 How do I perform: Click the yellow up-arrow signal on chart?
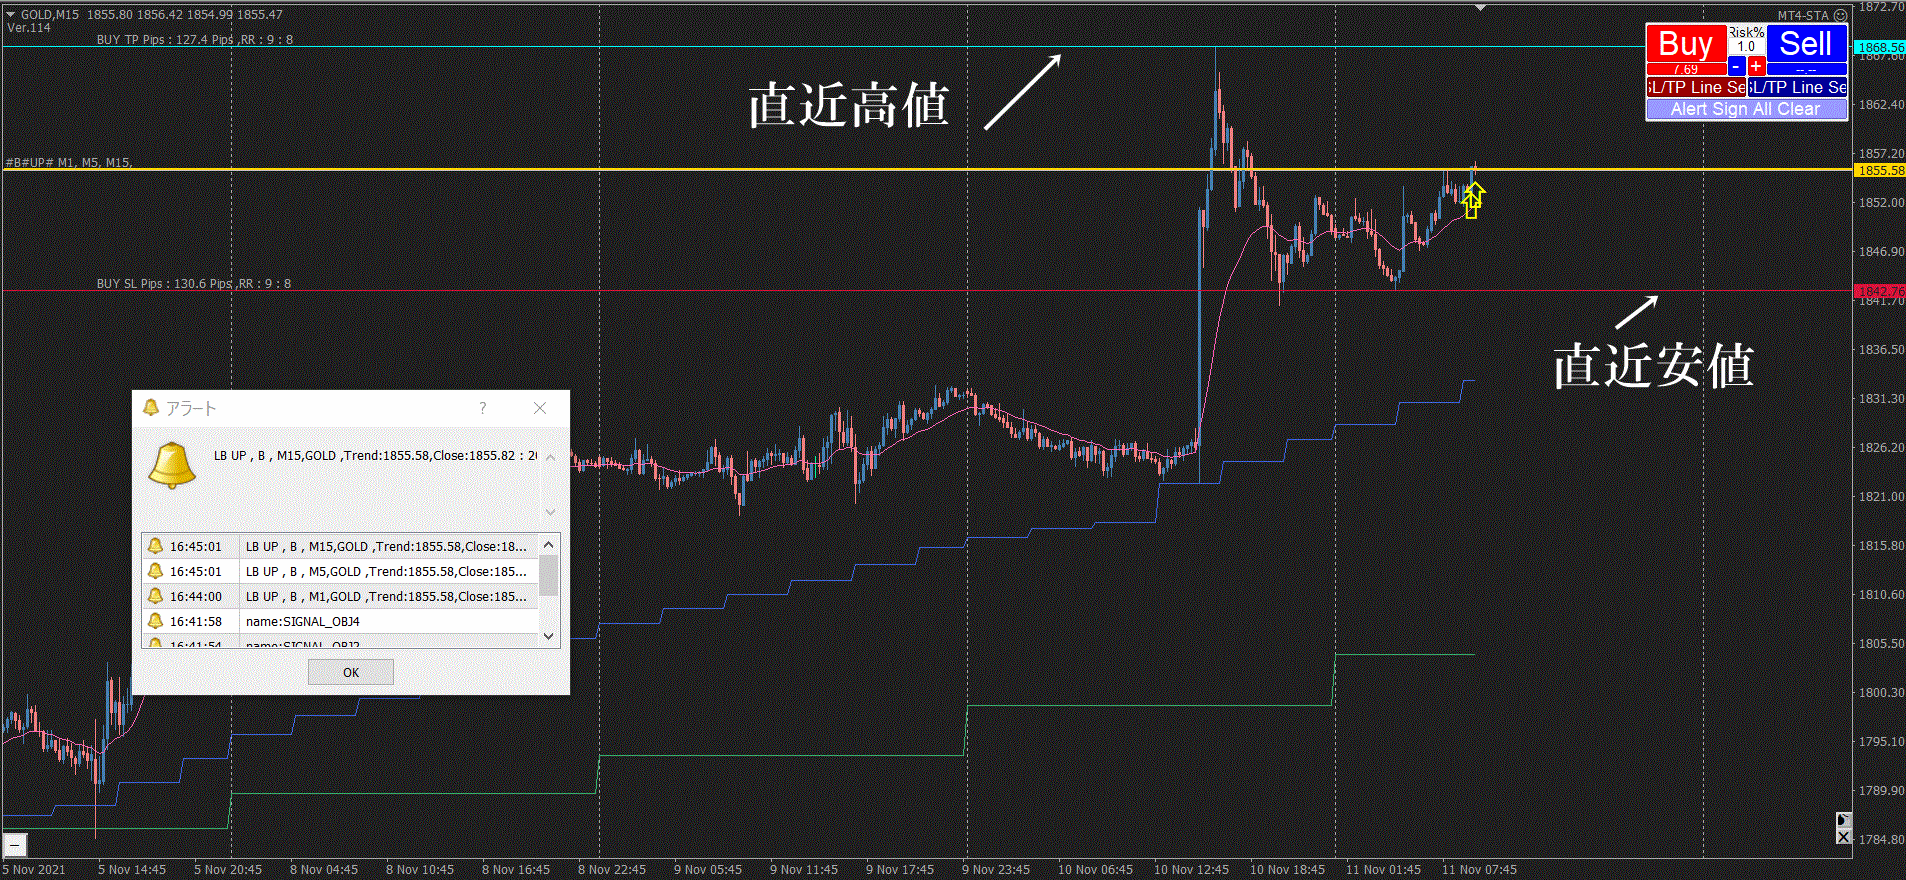pyautogui.click(x=1473, y=199)
